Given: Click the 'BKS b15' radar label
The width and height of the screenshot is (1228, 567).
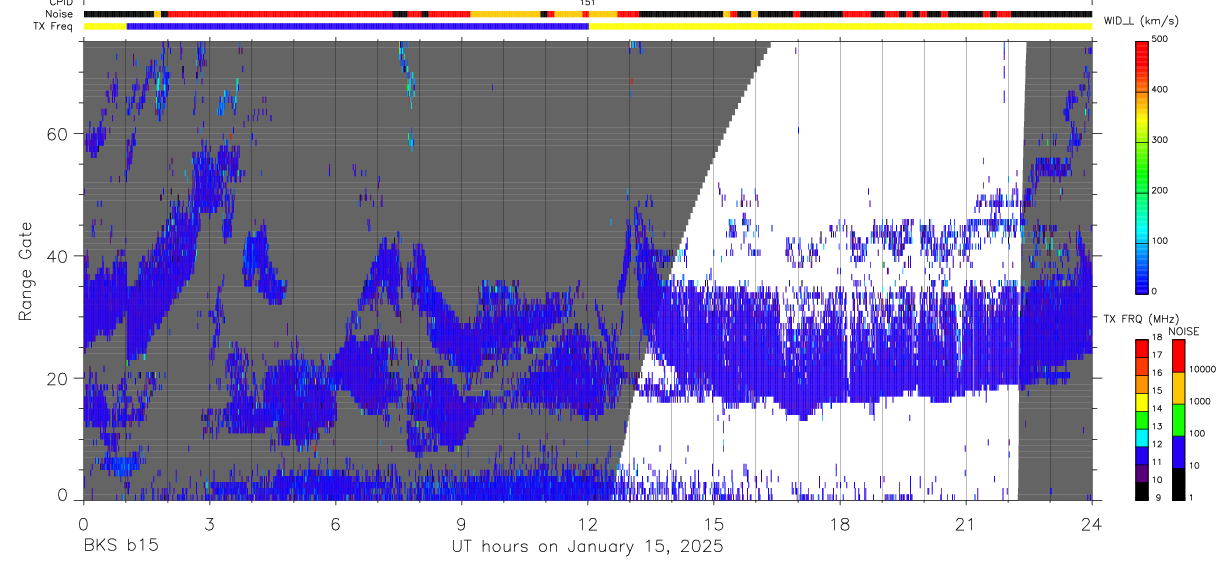Looking at the screenshot, I should tap(120, 547).
